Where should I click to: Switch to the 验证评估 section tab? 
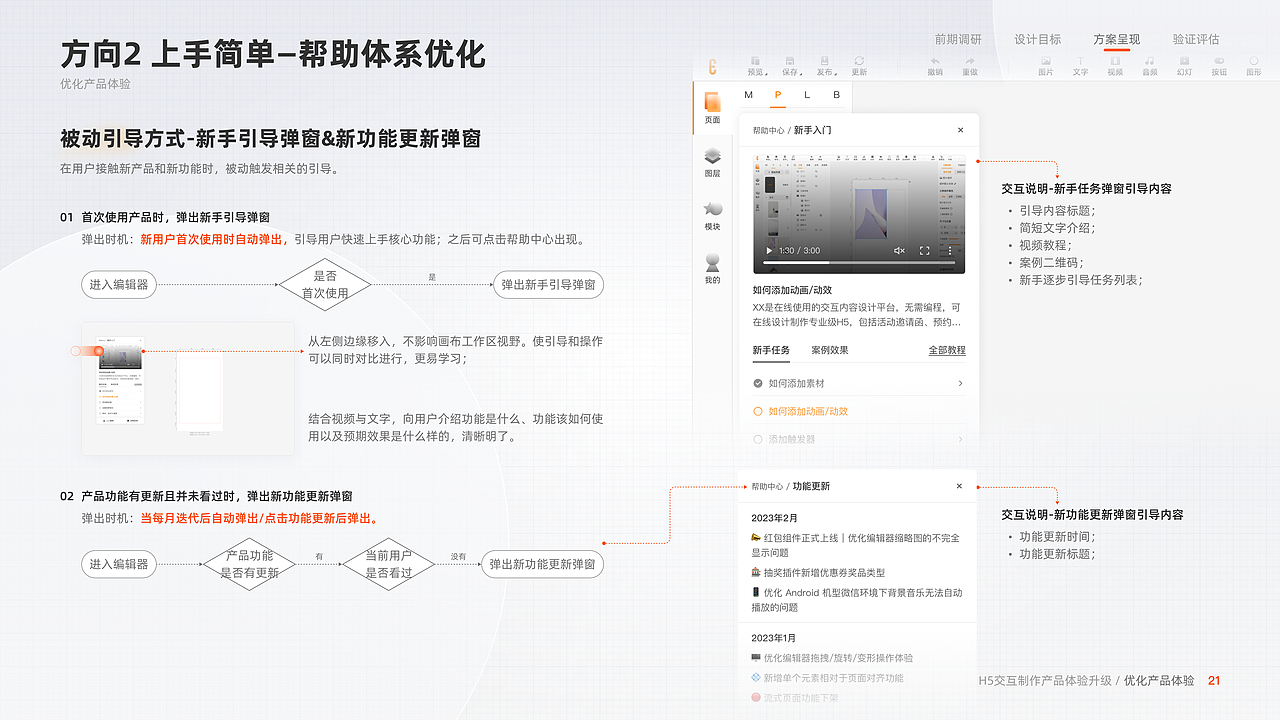point(1198,40)
